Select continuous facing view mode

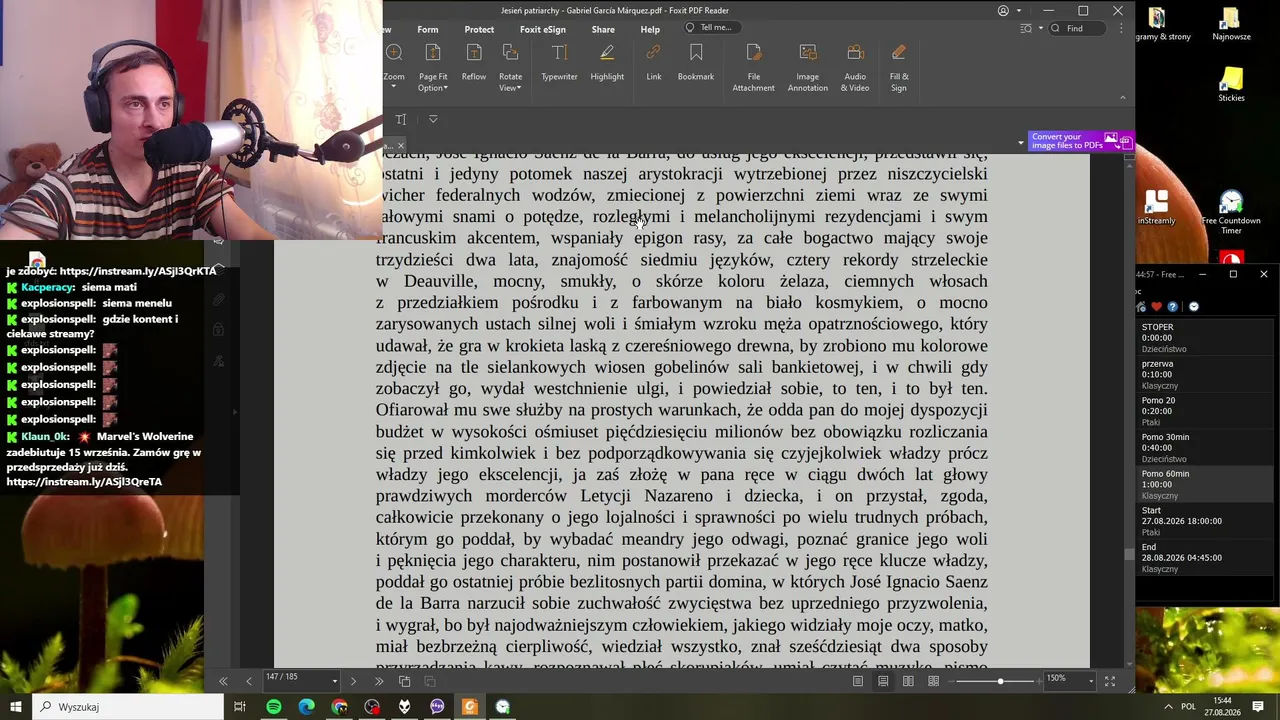[x=933, y=681]
